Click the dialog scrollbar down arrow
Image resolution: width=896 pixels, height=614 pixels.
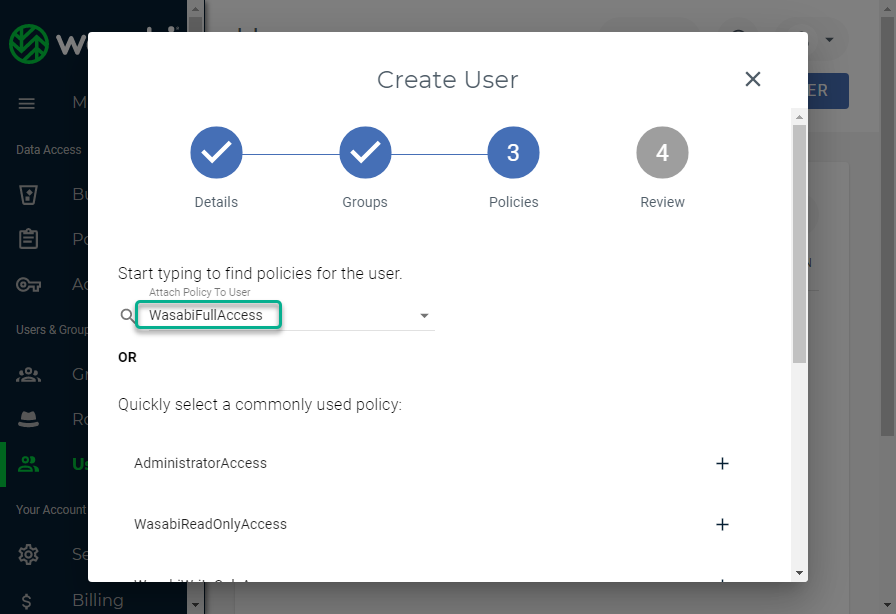[799, 573]
